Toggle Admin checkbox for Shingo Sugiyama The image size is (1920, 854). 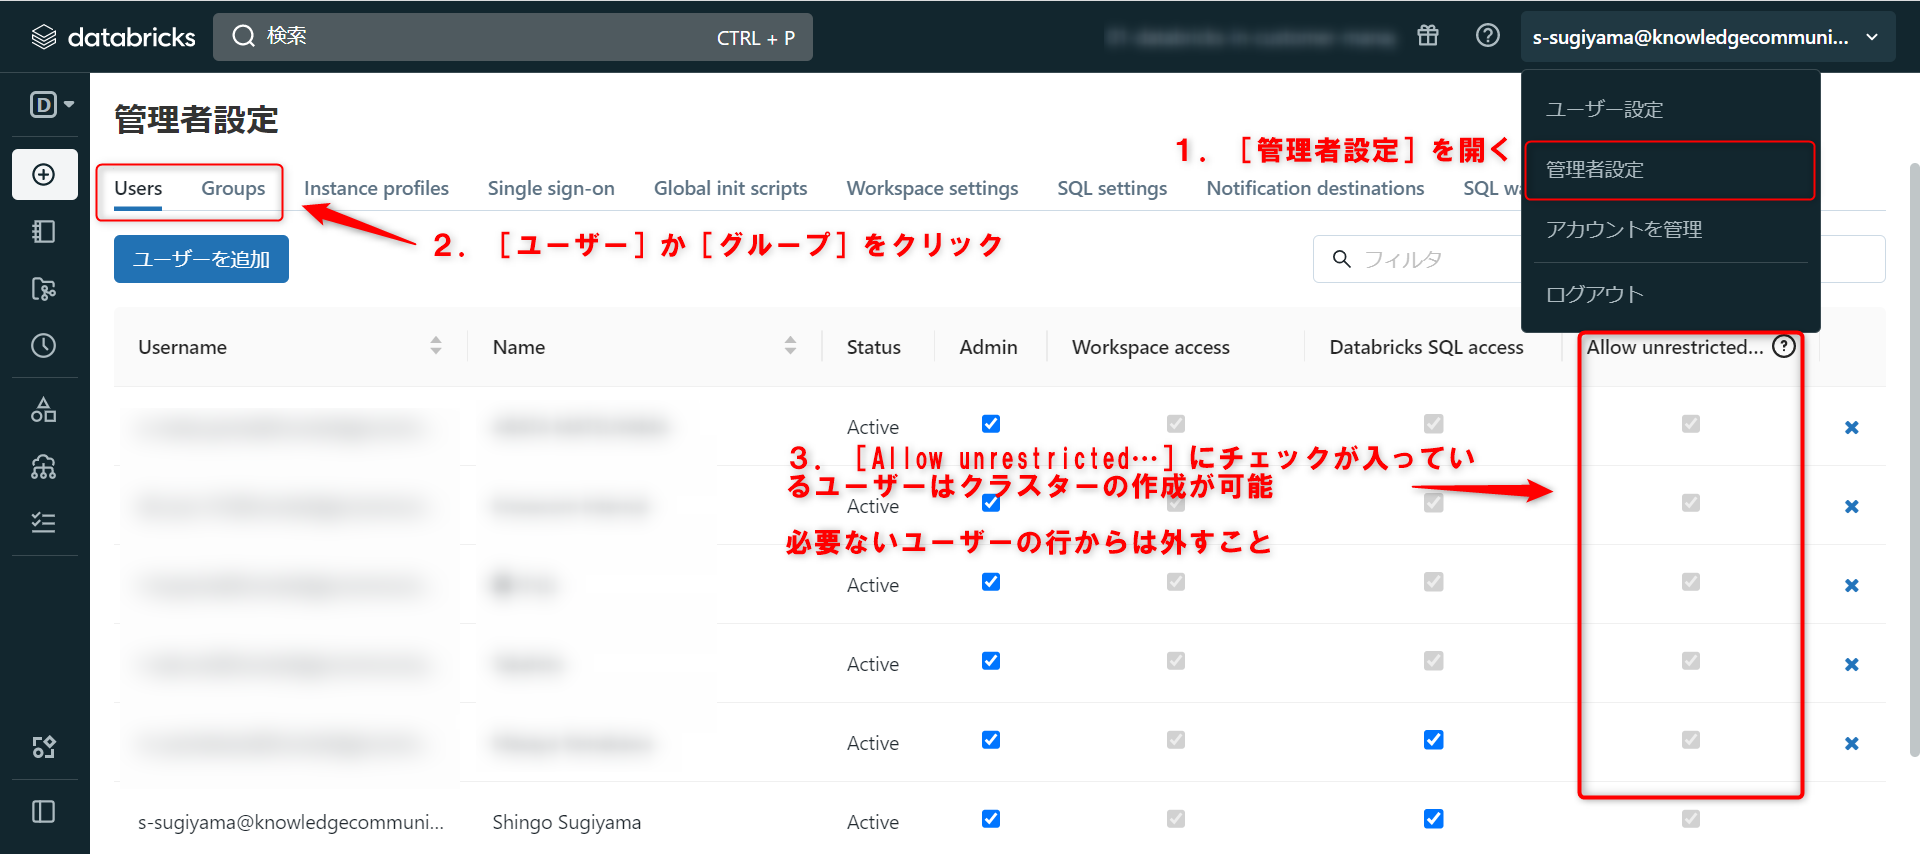pyautogui.click(x=991, y=819)
